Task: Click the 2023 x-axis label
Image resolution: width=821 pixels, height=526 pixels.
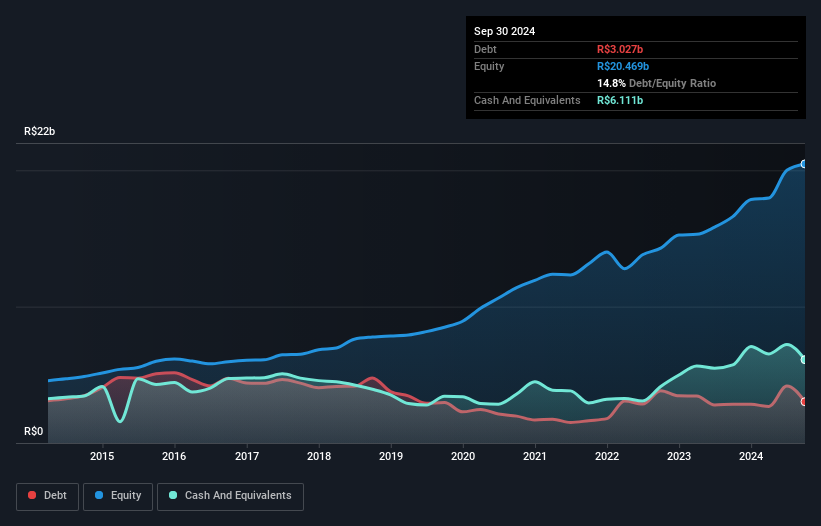Action: click(679, 456)
